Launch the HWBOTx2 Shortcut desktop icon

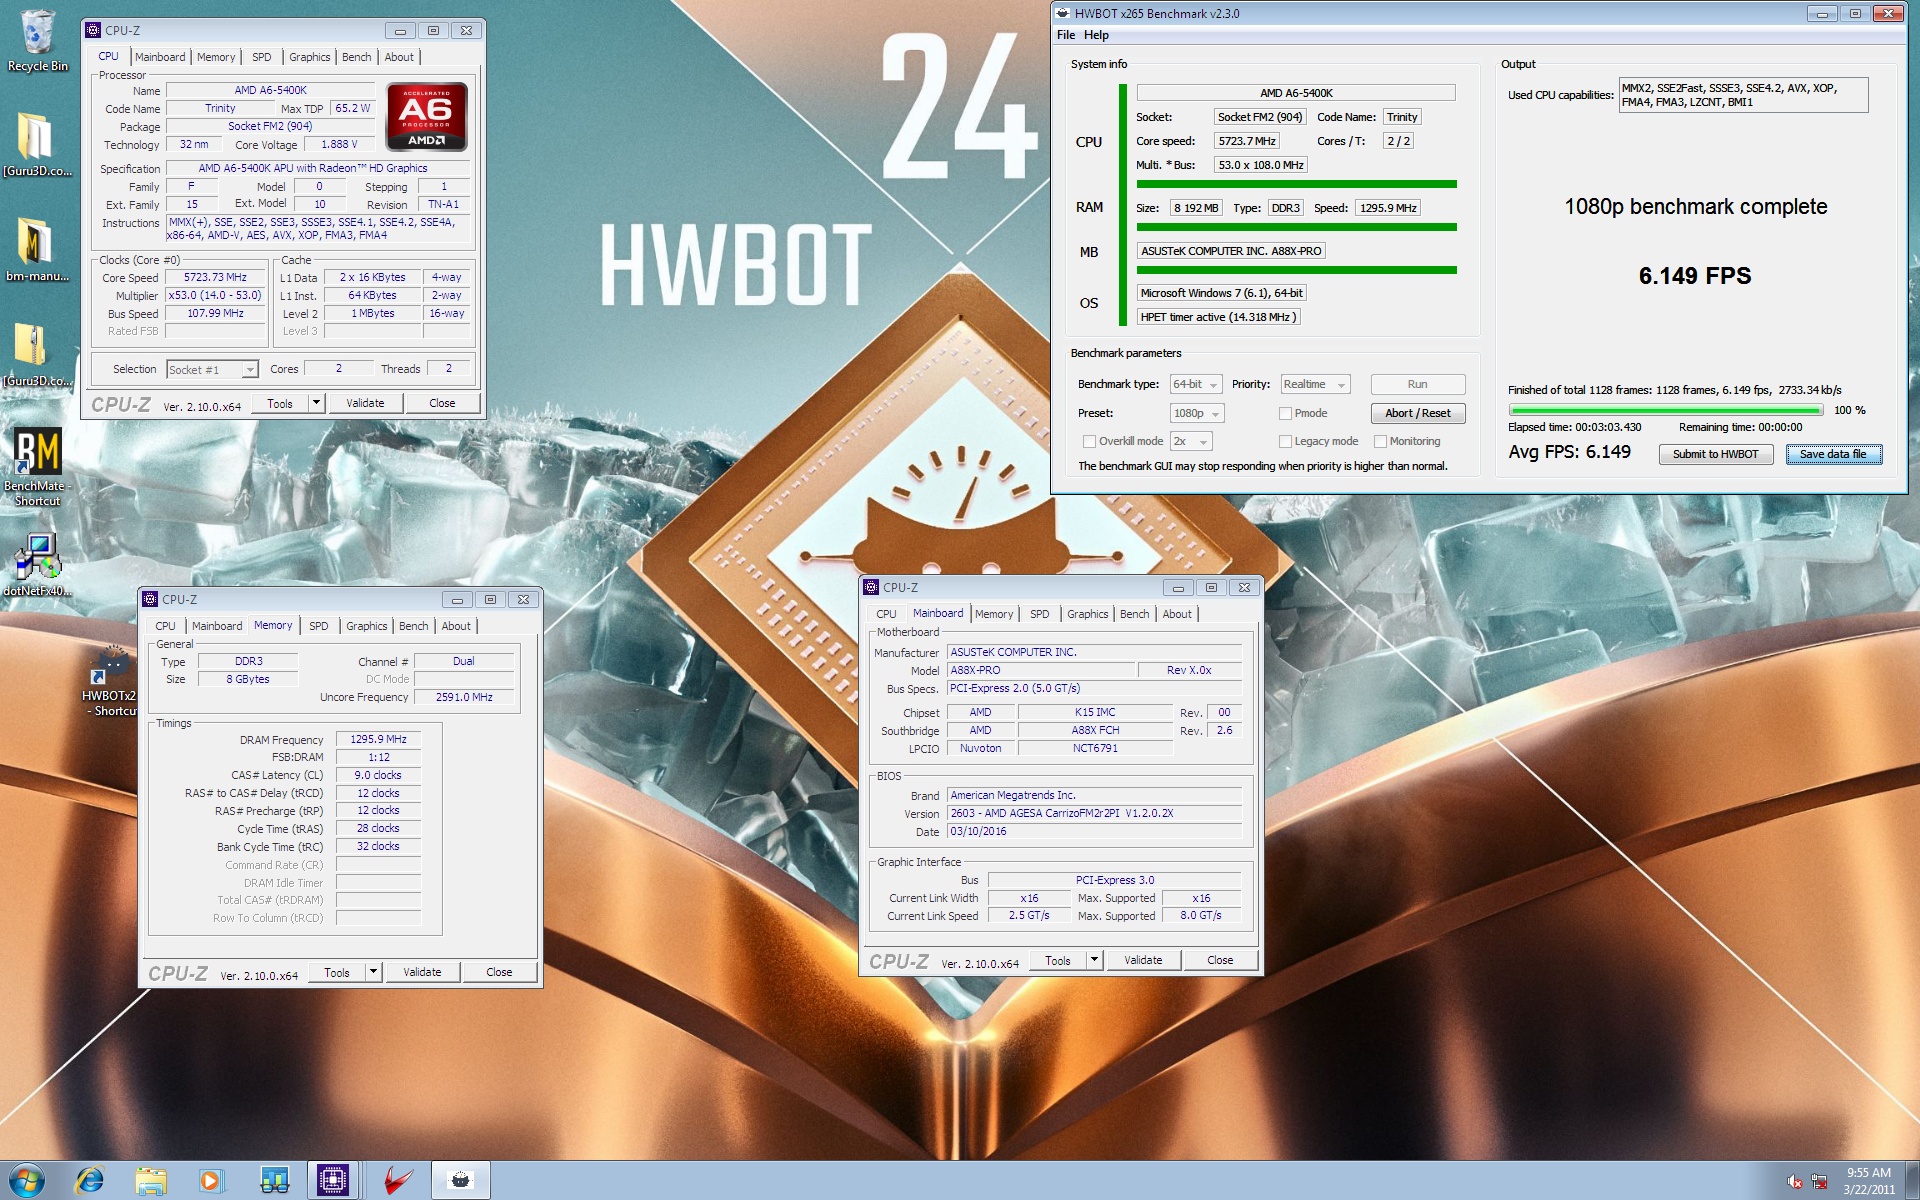click(108, 681)
